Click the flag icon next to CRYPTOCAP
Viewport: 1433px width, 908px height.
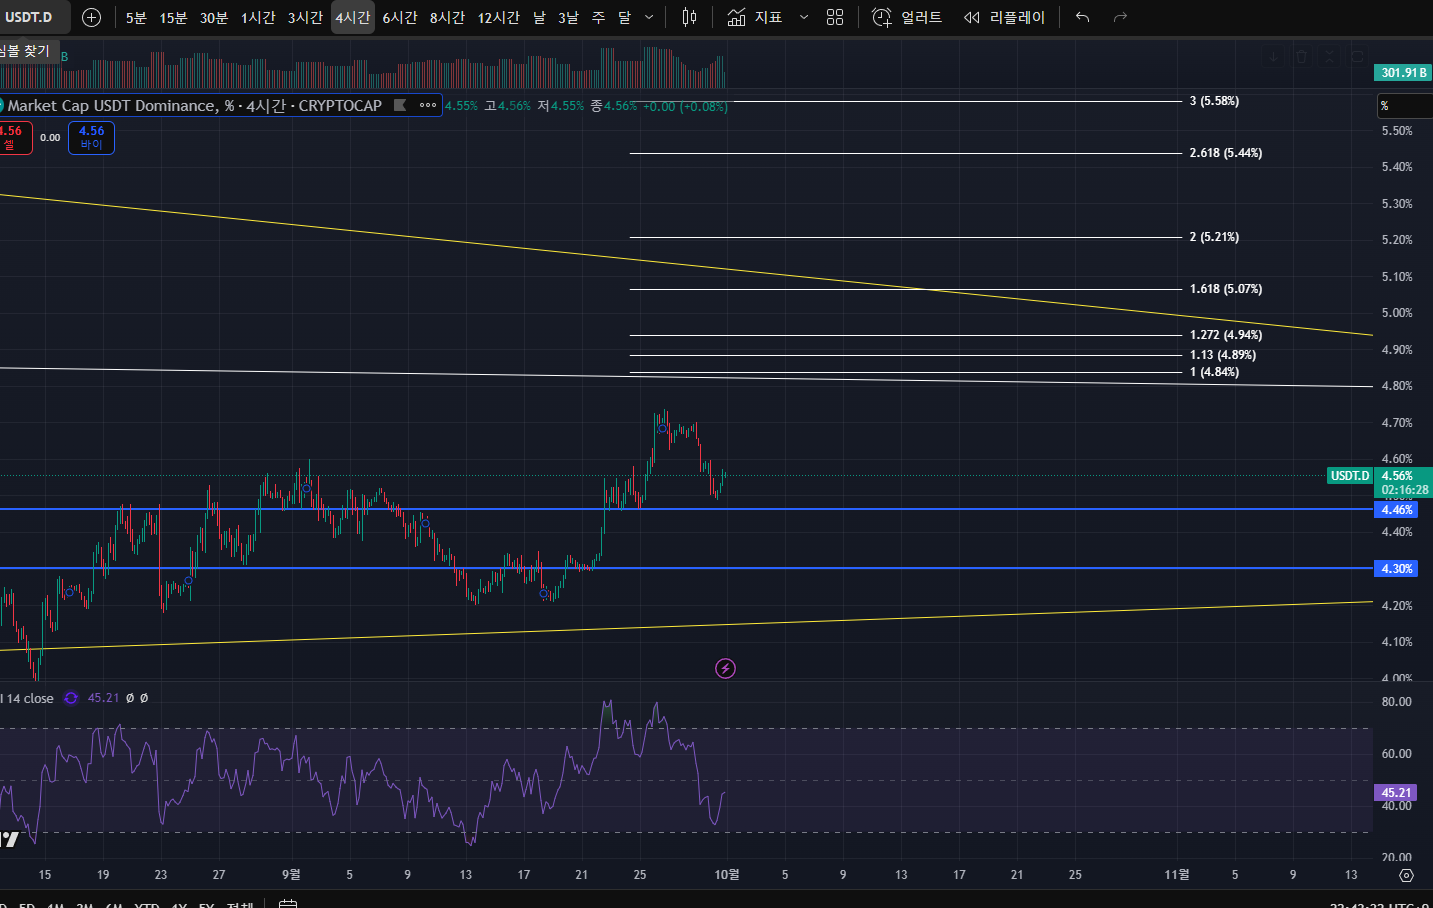point(400,105)
